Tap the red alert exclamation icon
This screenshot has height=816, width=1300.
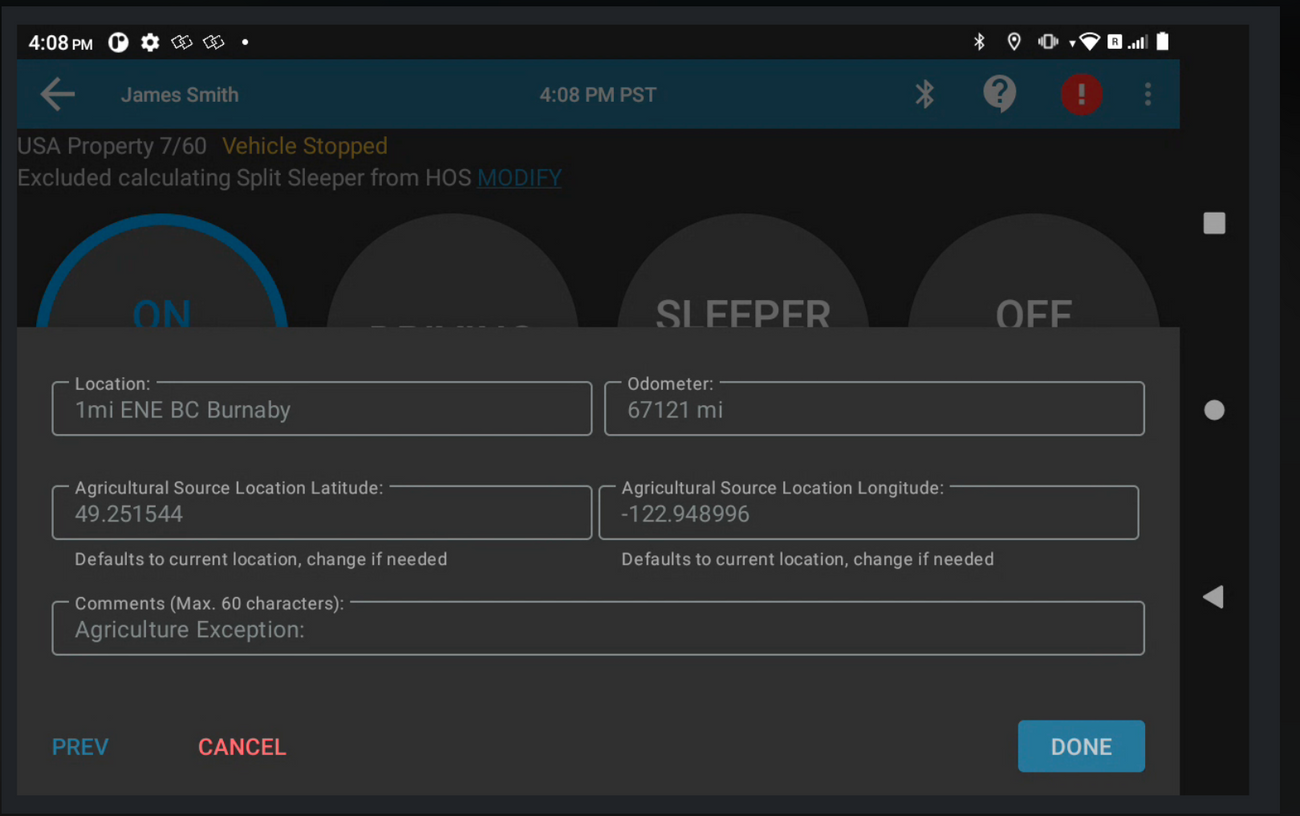1081,95
